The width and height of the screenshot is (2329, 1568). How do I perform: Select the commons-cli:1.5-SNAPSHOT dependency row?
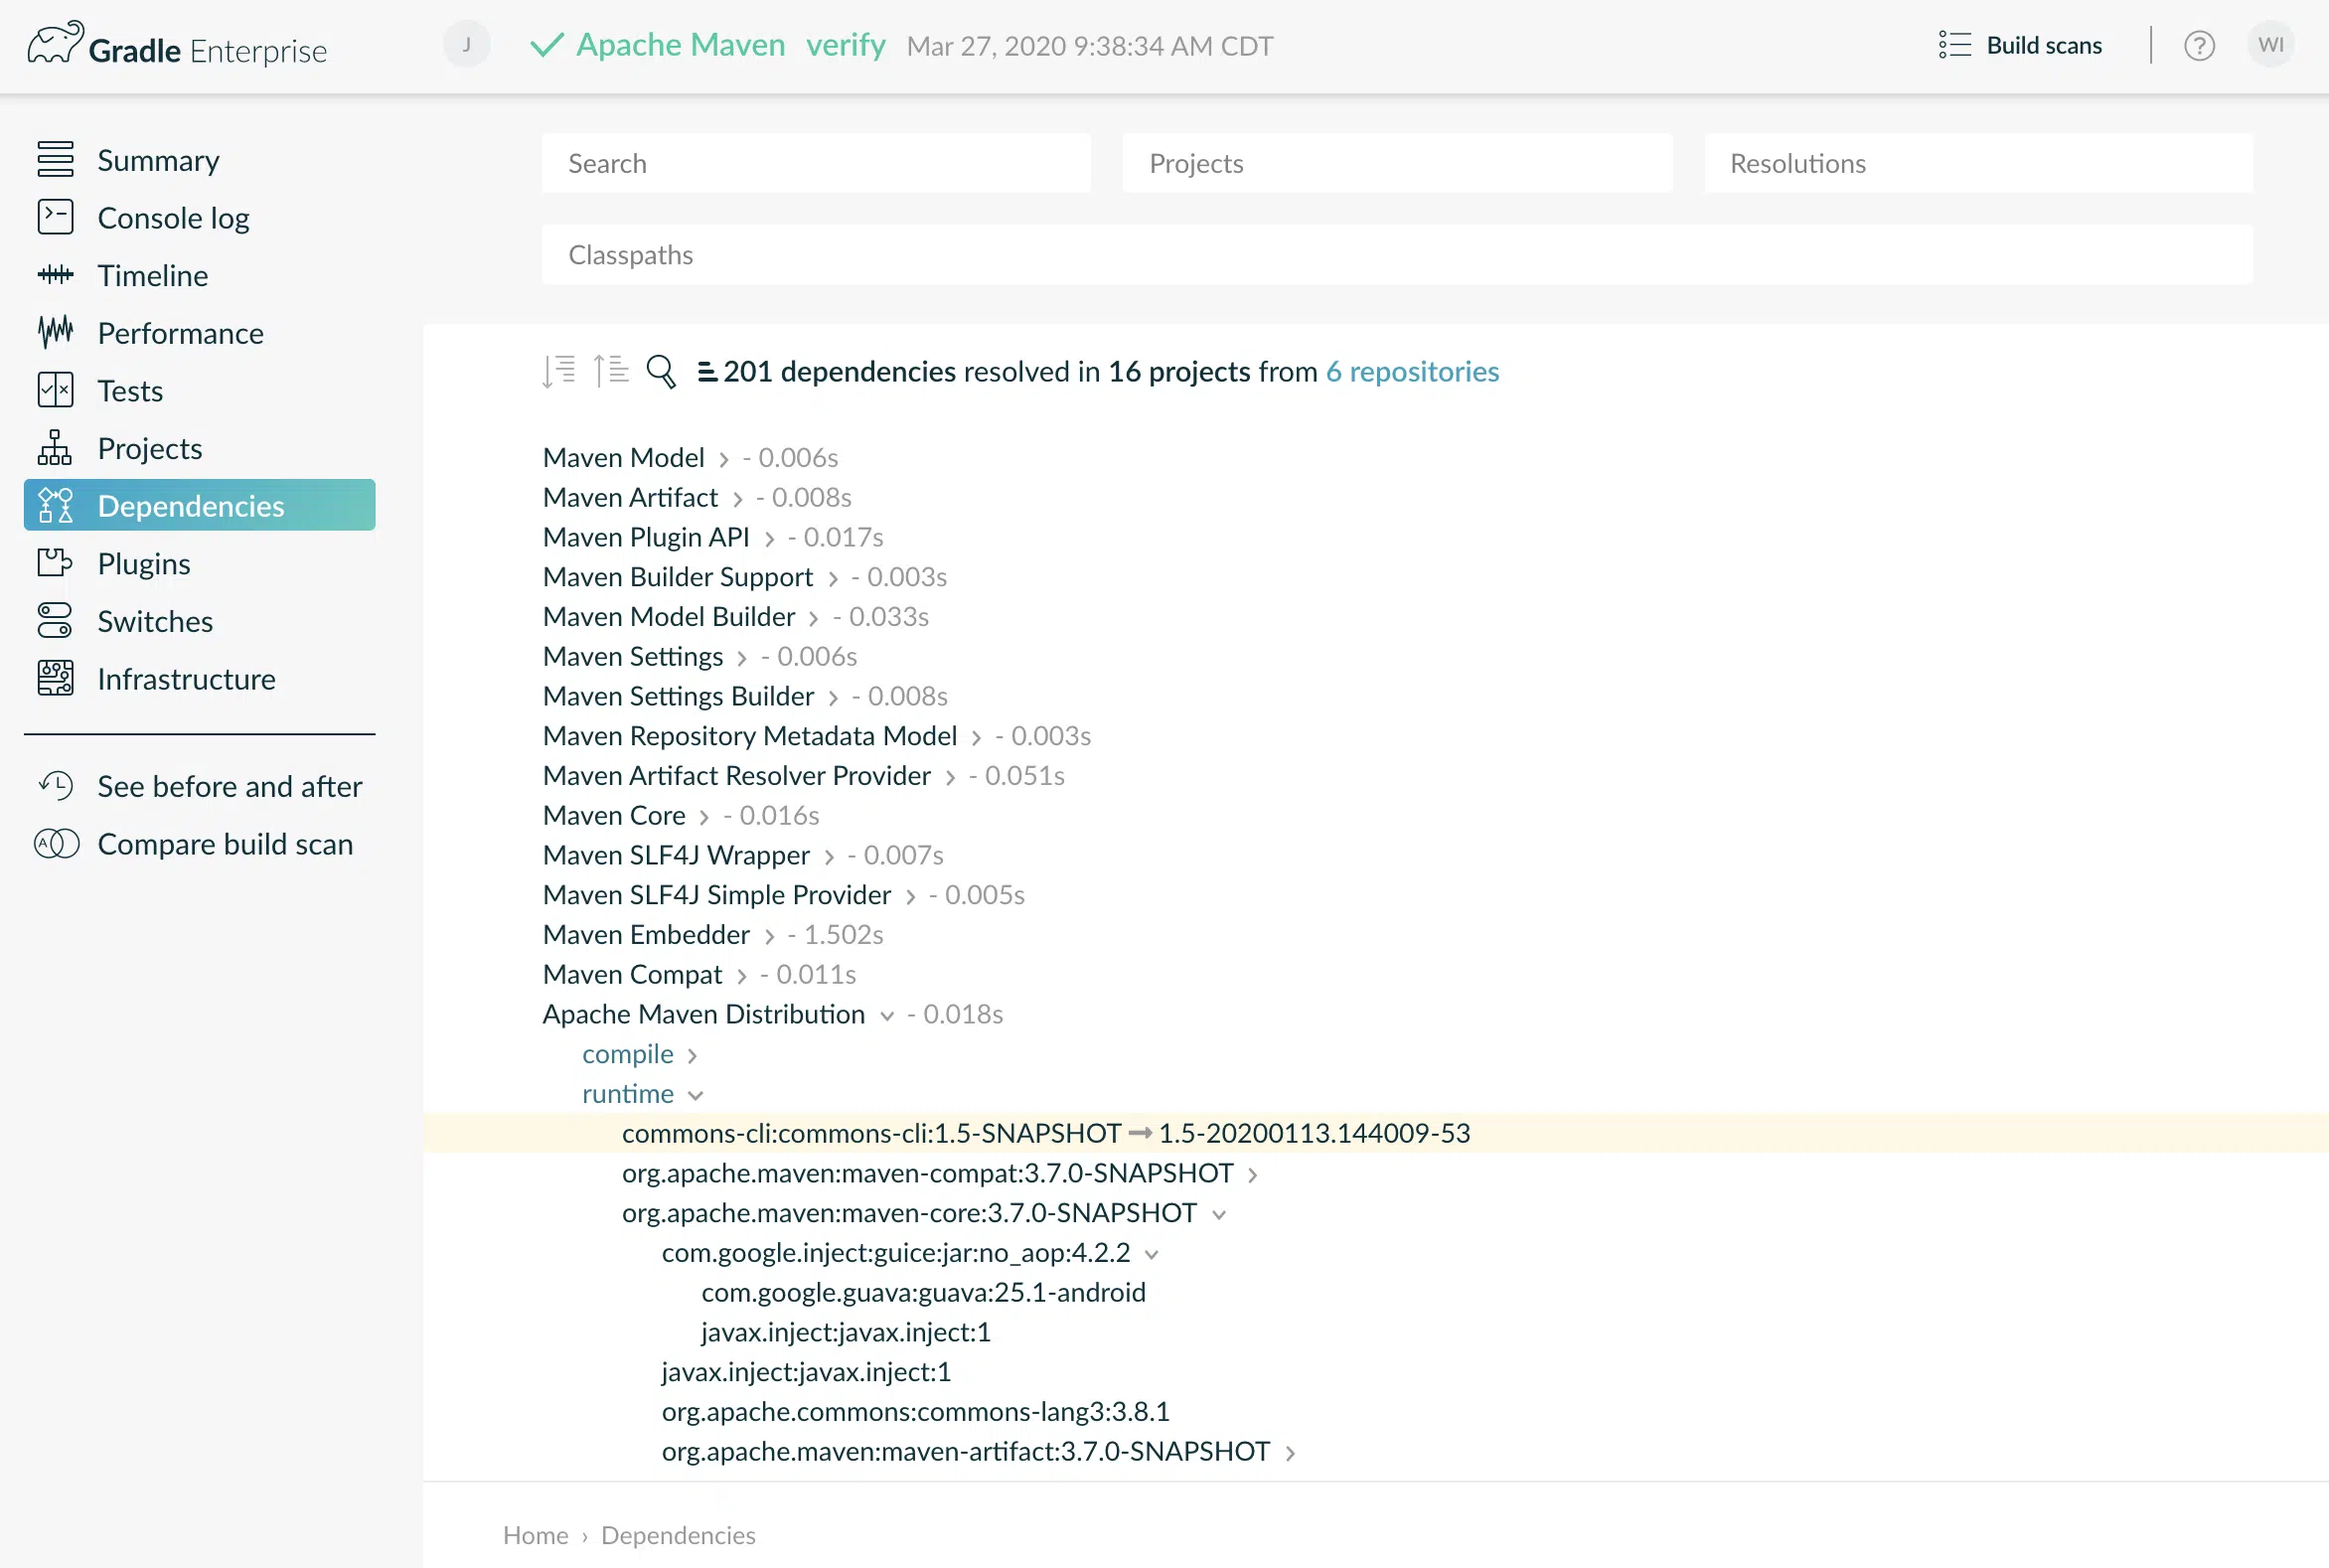tap(1375, 1133)
